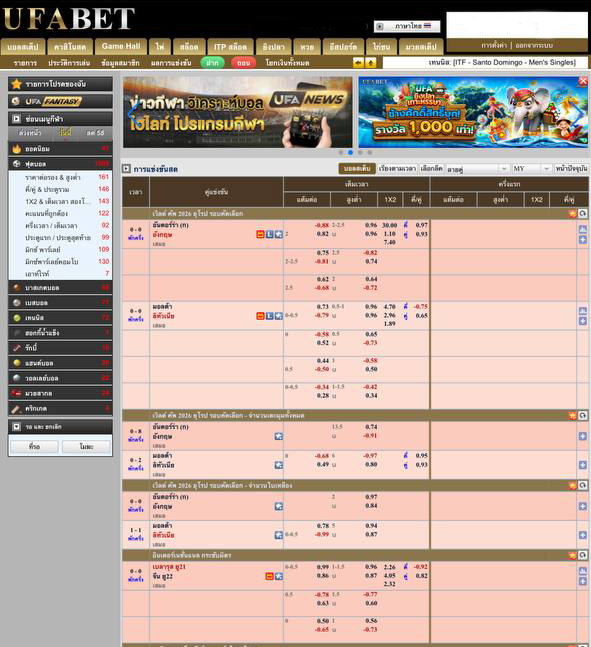Close the elephant promo banner
Screen dimensions: 591x647
pyautogui.click(x=583, y=81)
